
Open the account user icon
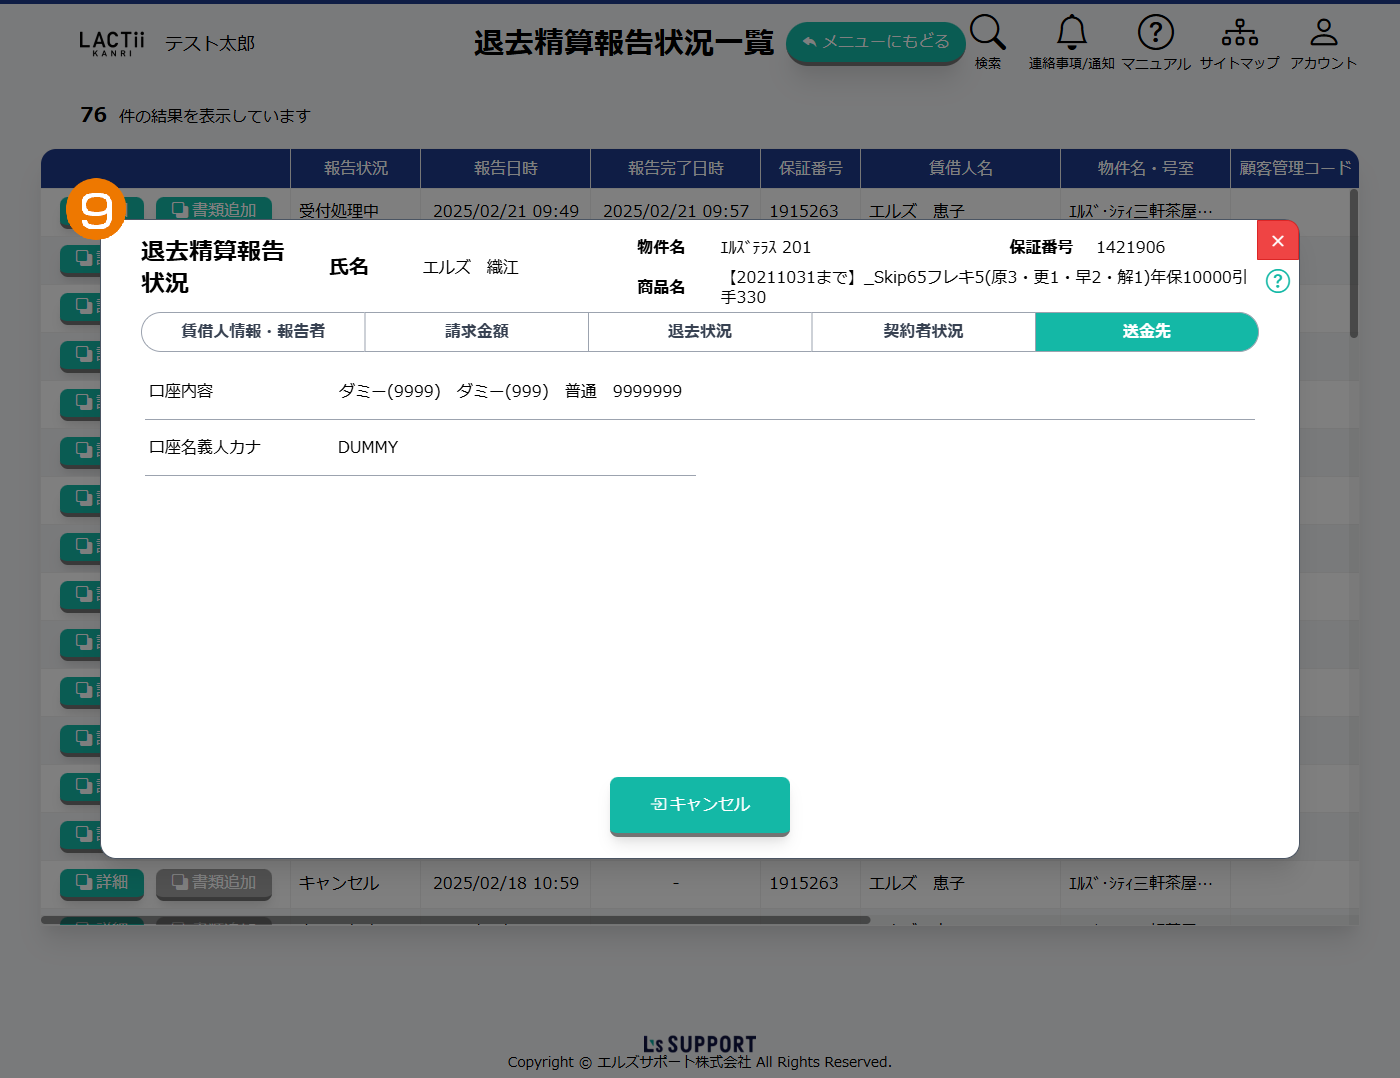pos(1323,33)
